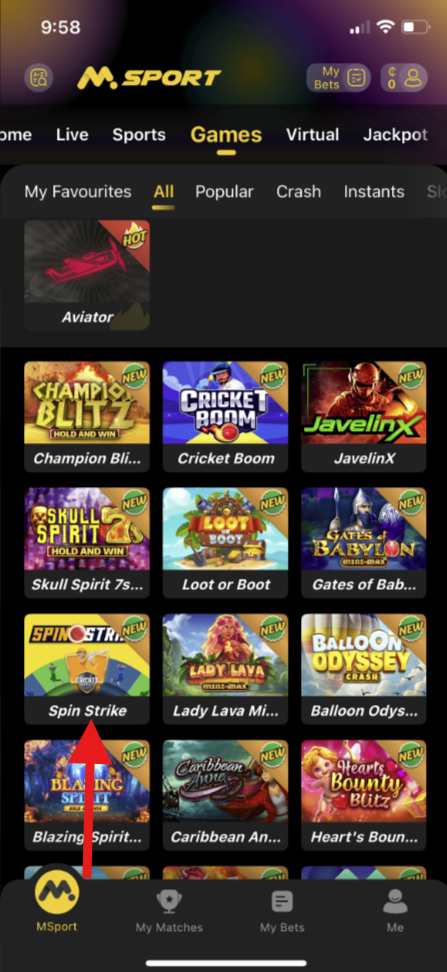447x972 pixels.
Task: Open My Bets icon in bottom navigation
Action: [x=282, y=901]
